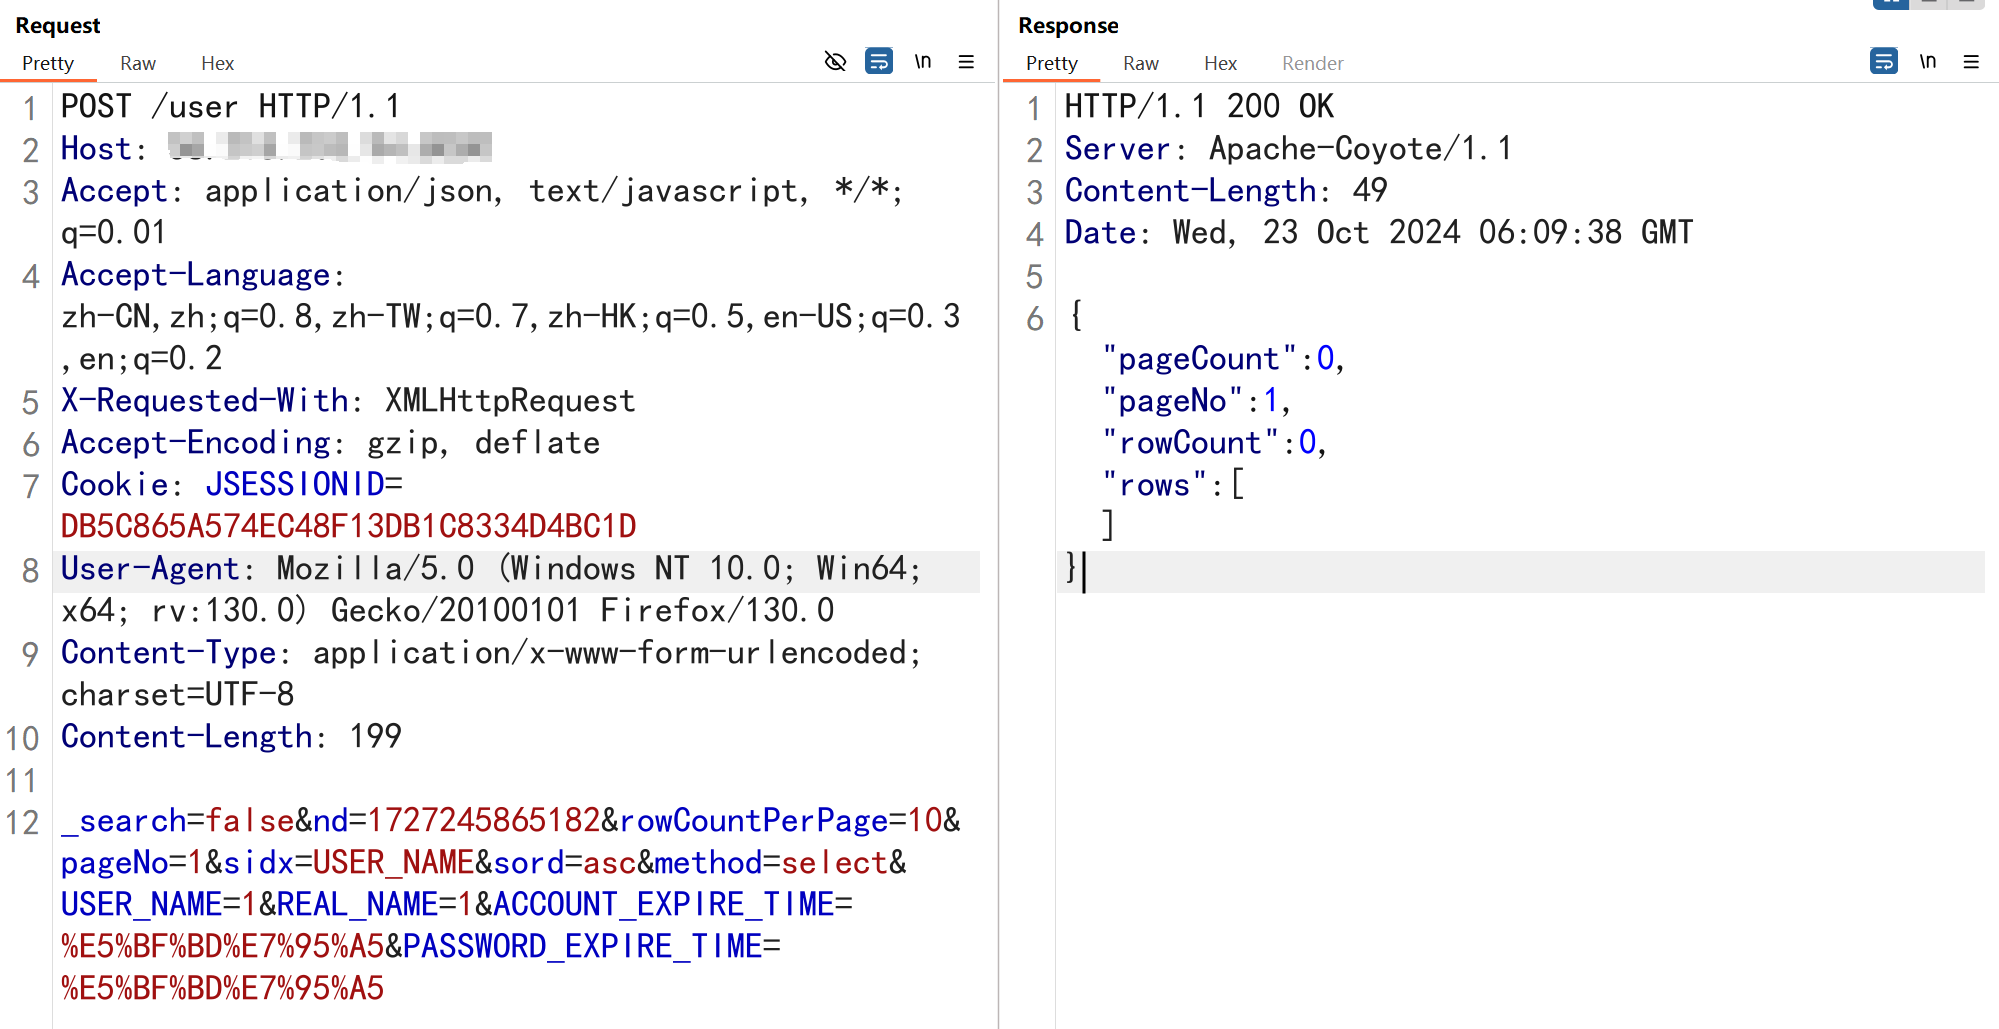1999x1029 pixels.
Task: Click the "Accept-Encoding:" header name
Action: [x=203, y=442]
